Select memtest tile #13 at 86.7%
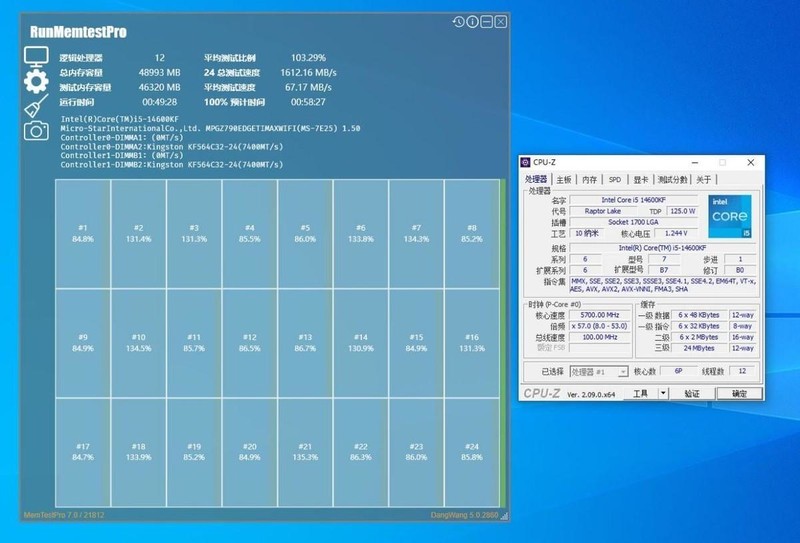Screen dimensions: 800x543 (x=305, y=343)
